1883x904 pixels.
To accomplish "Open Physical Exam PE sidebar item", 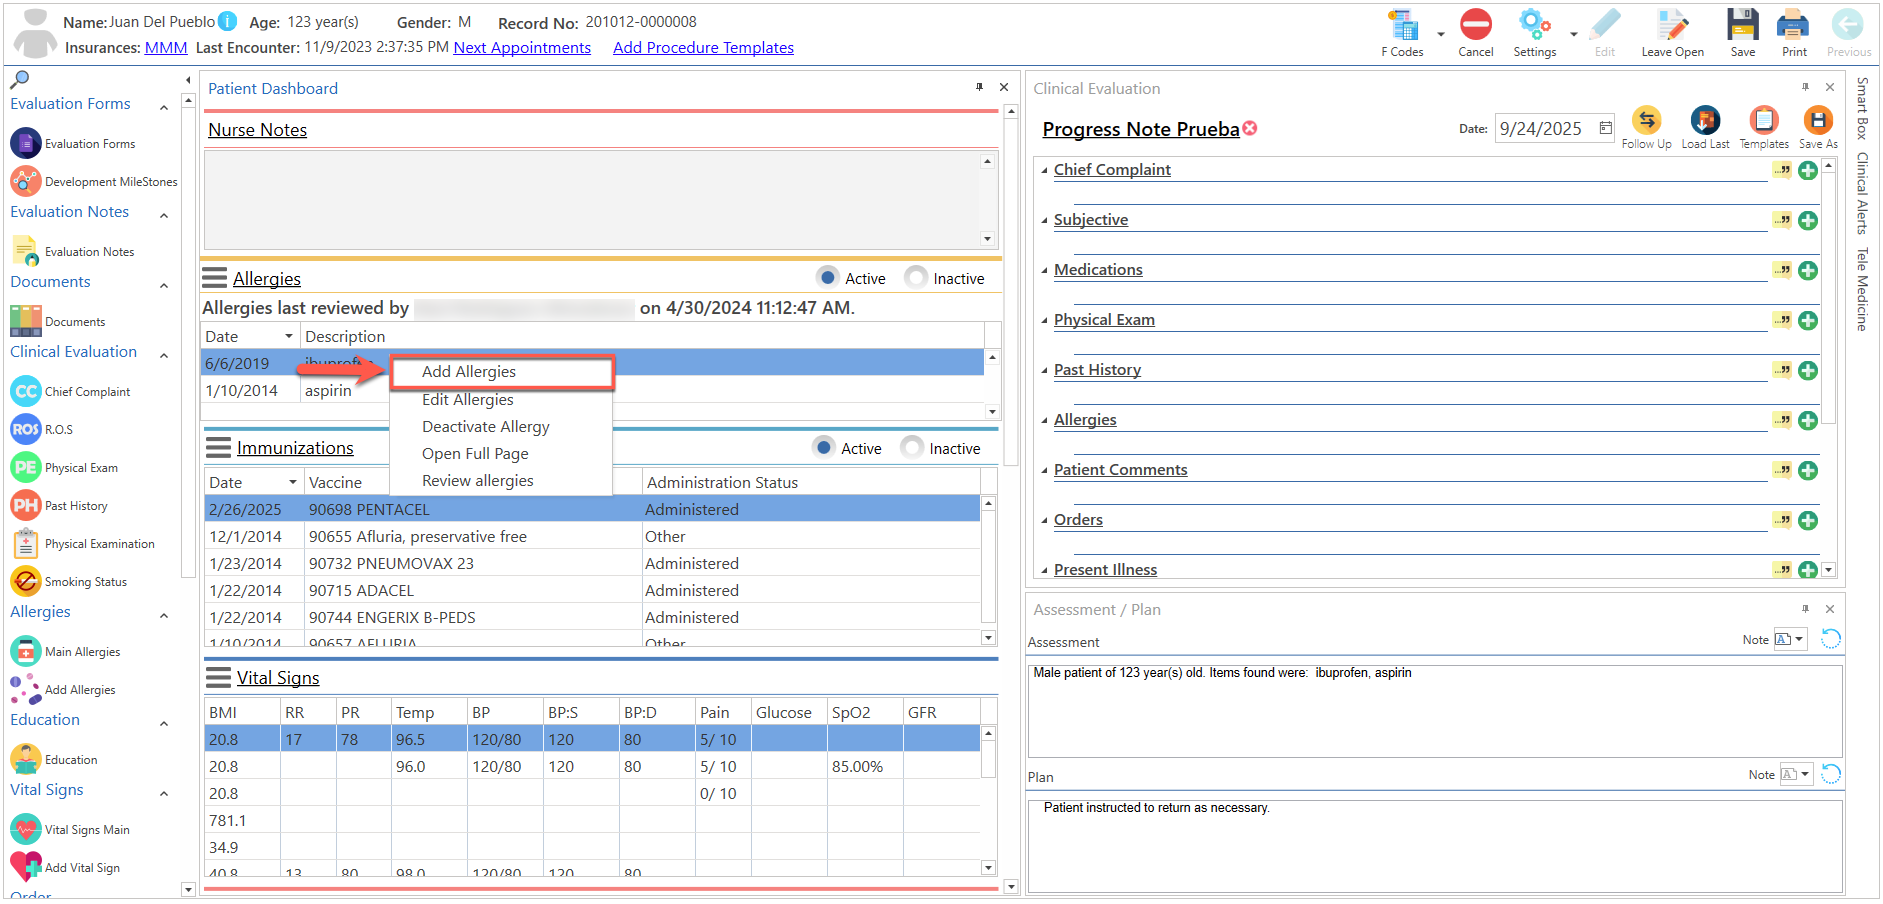I will tap(65, 467).
